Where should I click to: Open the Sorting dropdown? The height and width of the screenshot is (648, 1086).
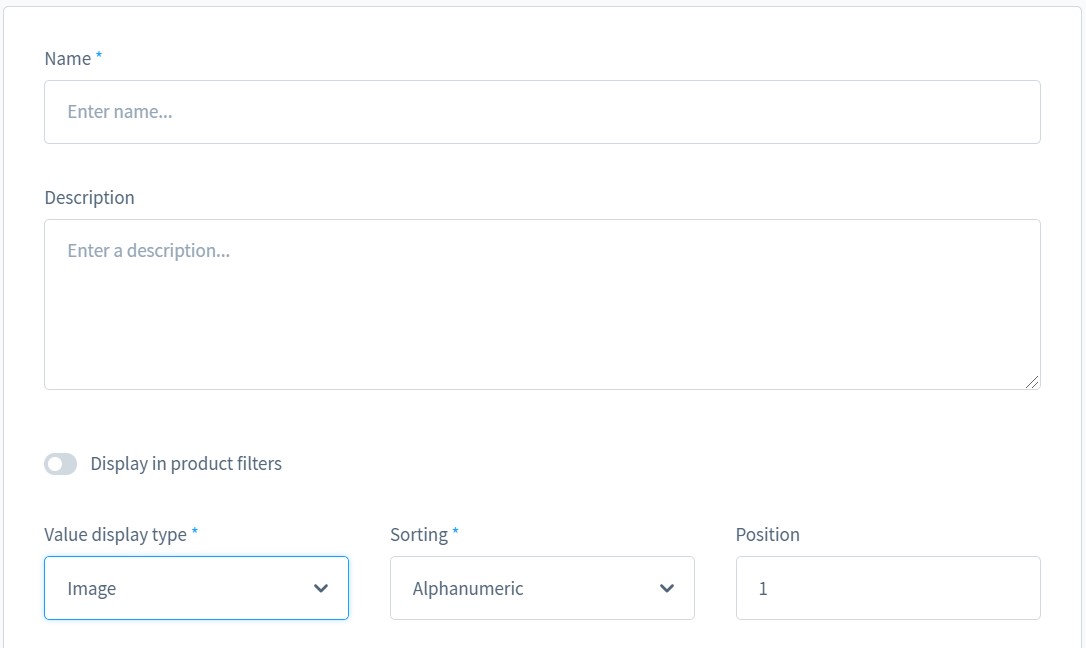coord(542,588)
